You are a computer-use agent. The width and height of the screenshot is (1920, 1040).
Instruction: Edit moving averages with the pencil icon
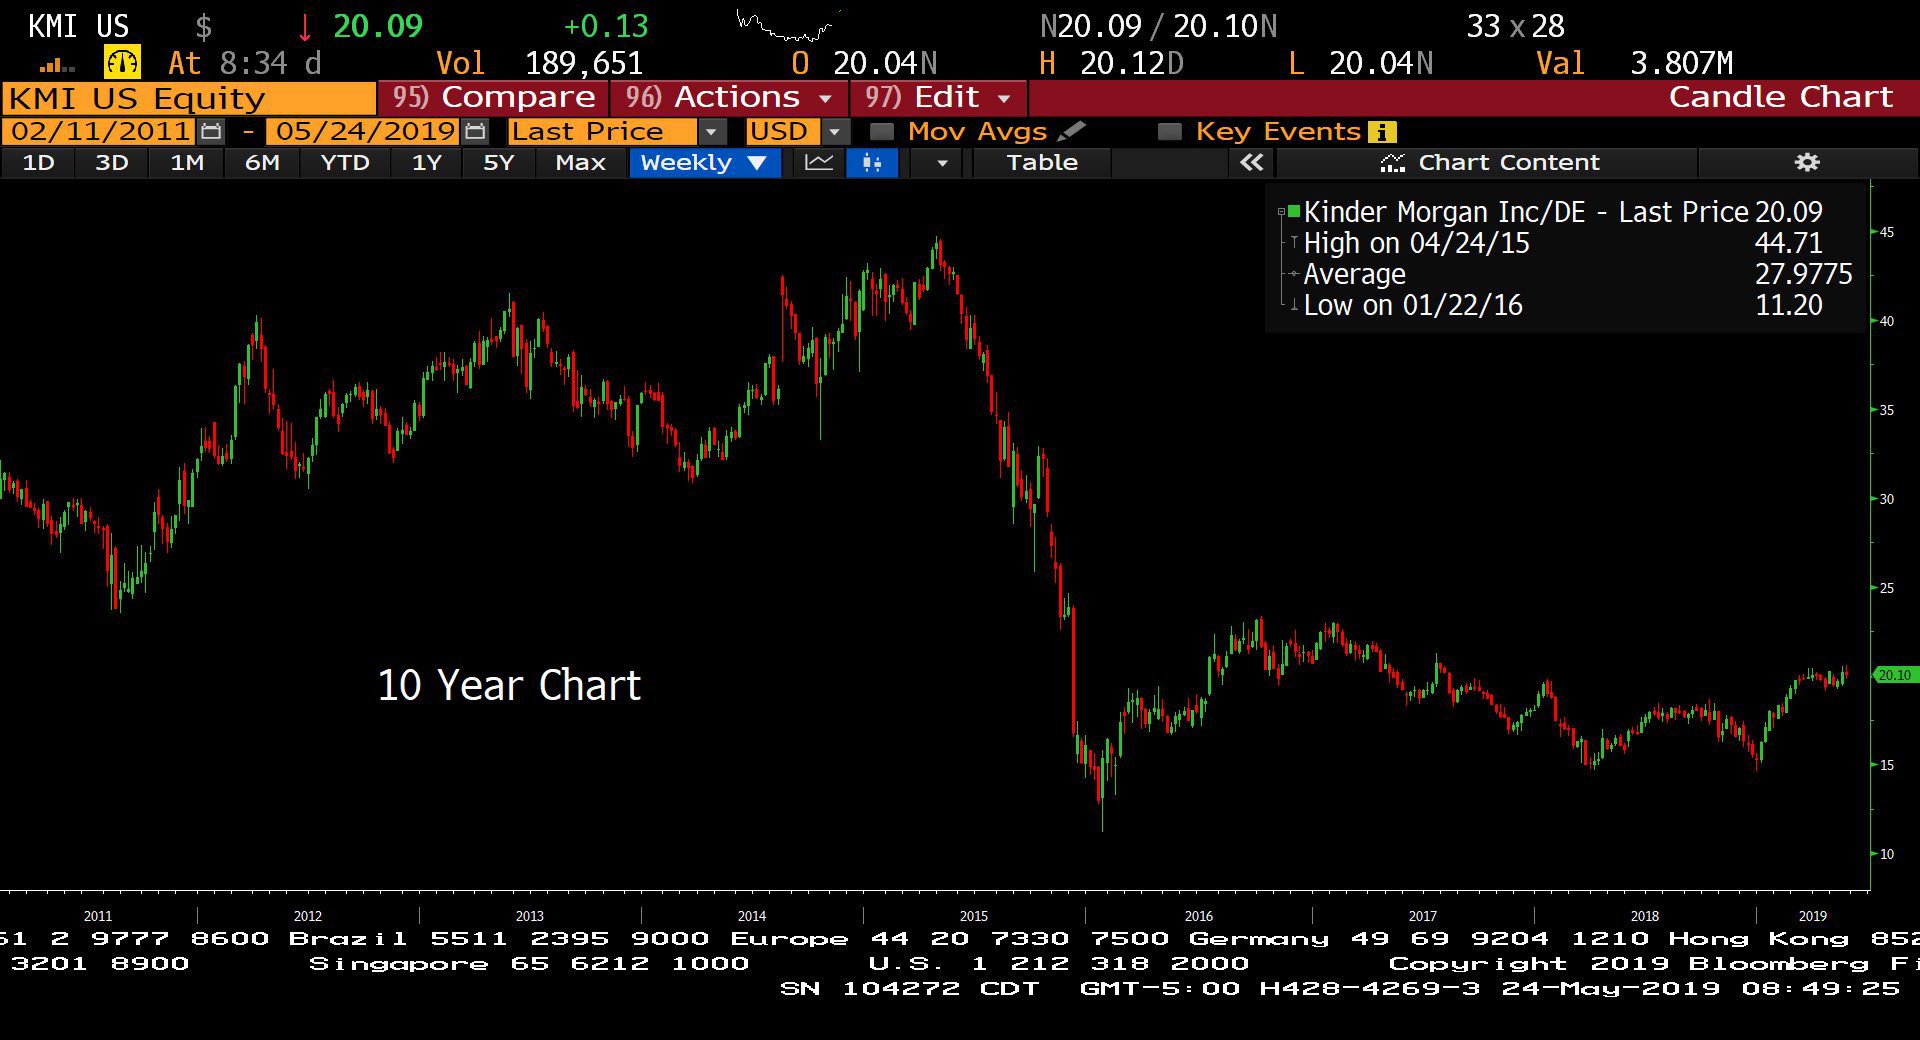(1071, 131)
